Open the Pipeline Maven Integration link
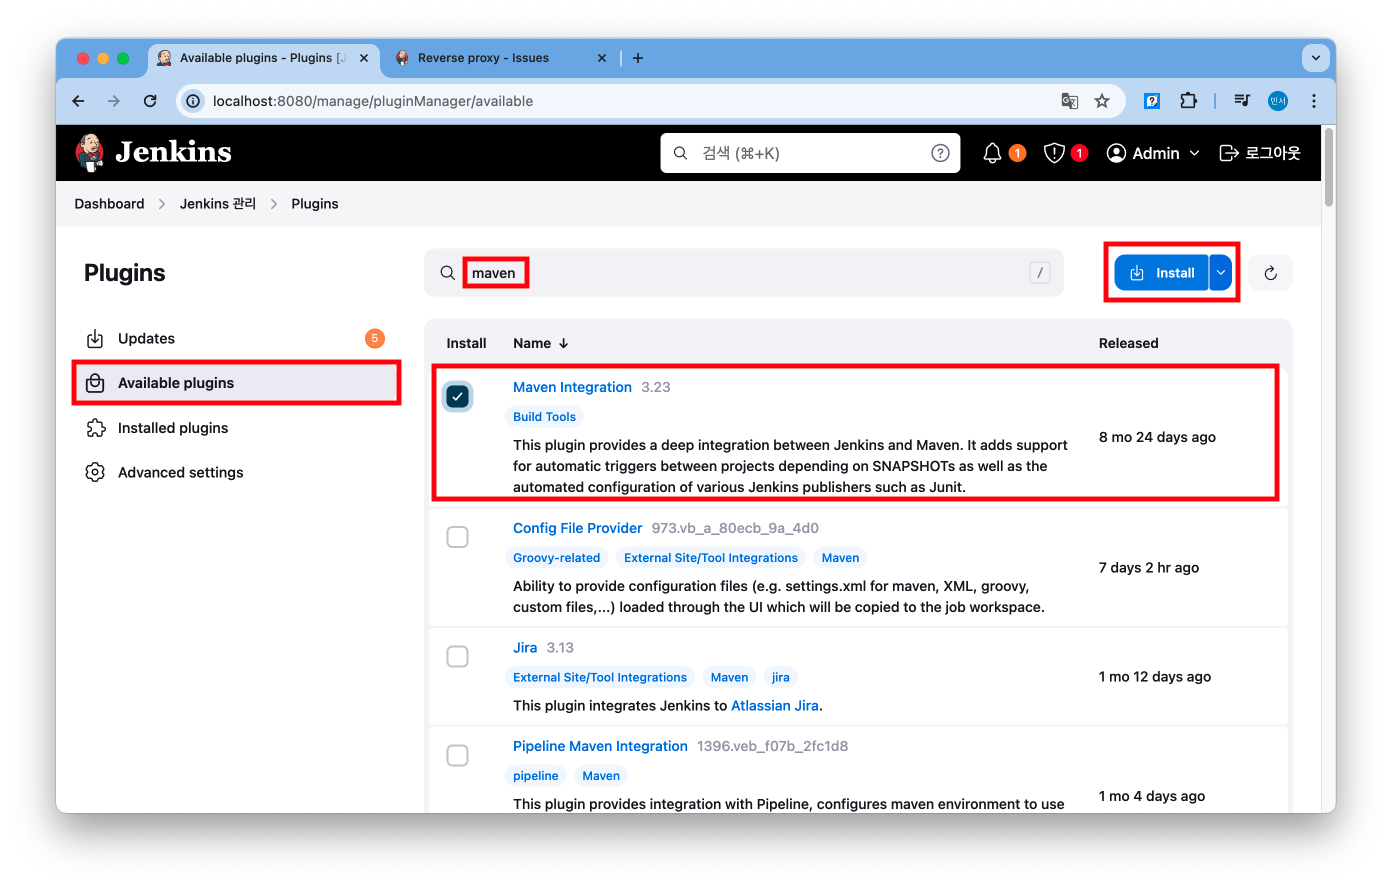The width and height of the screenshot is (1392, 887). point(600,746)
